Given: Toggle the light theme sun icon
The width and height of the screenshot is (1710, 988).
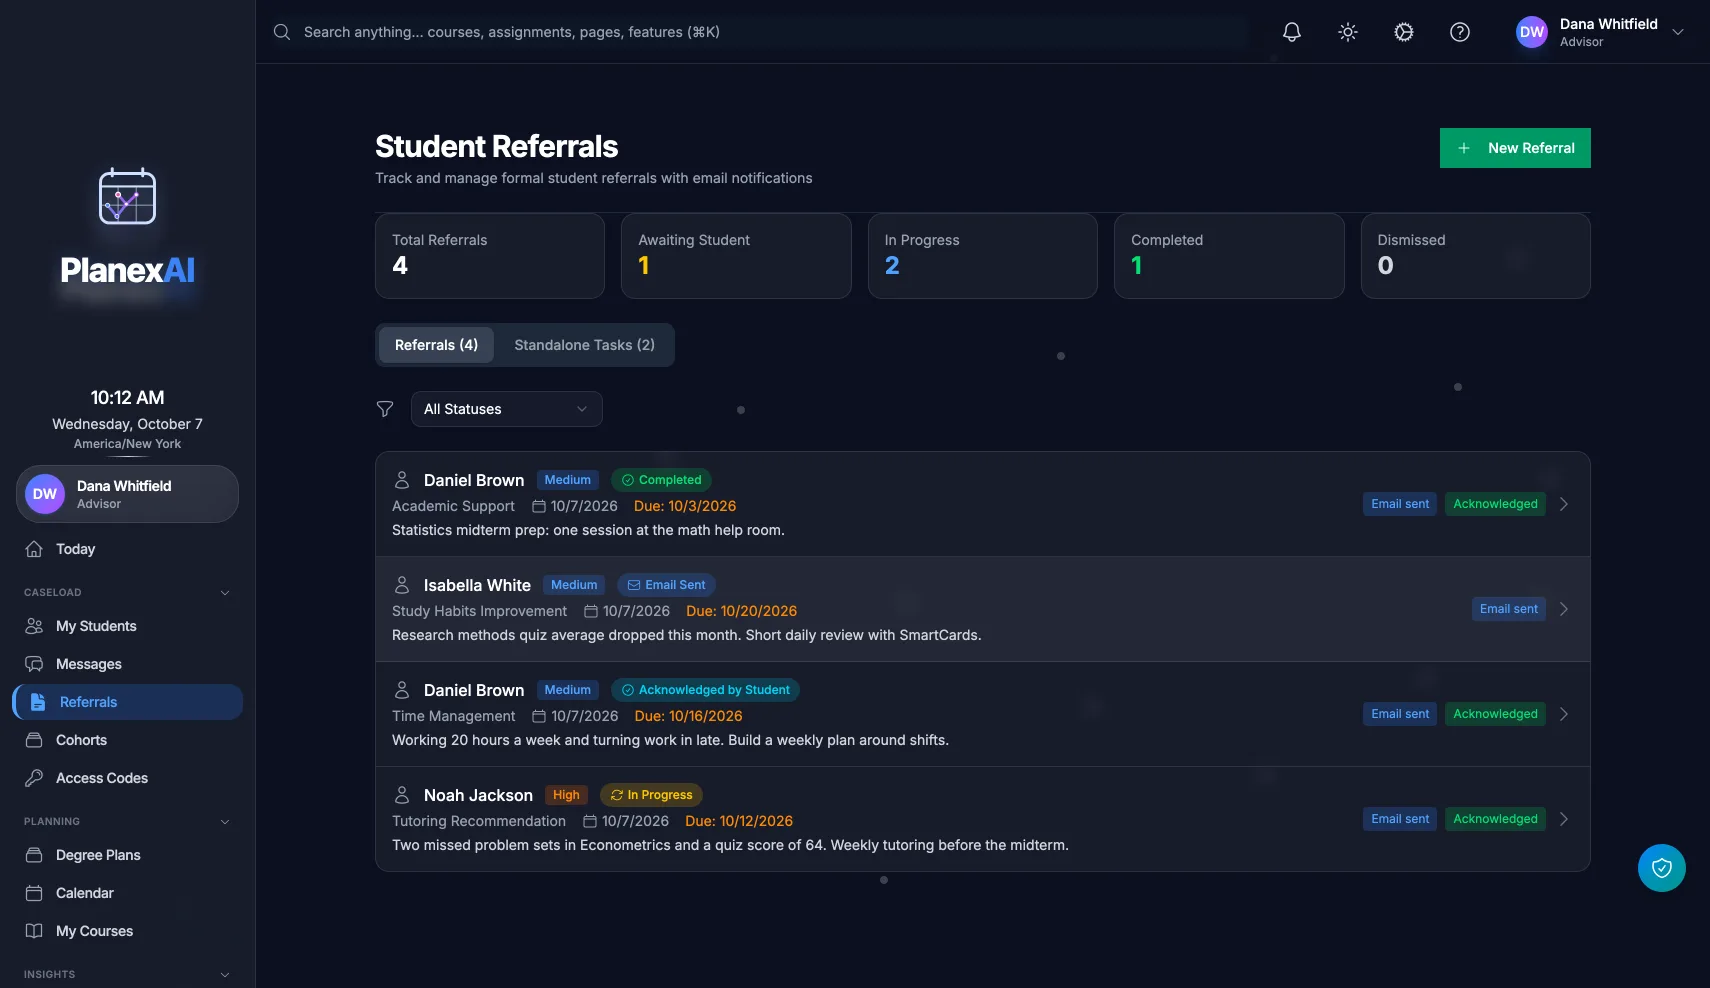Looking at the screenshot, I should click(1348, 32).
